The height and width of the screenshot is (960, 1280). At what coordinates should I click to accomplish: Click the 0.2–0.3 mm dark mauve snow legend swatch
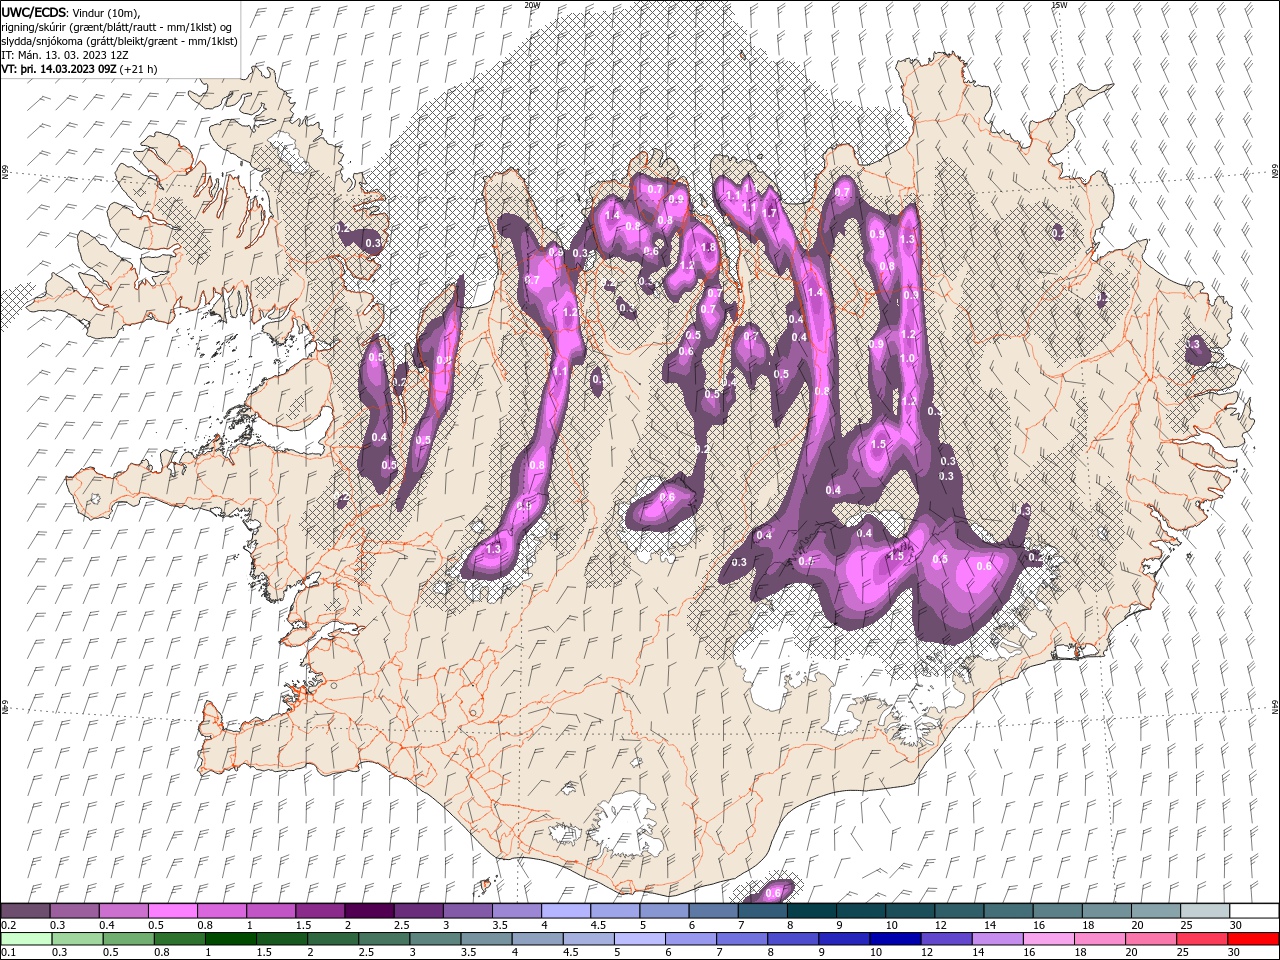[25, 911]
